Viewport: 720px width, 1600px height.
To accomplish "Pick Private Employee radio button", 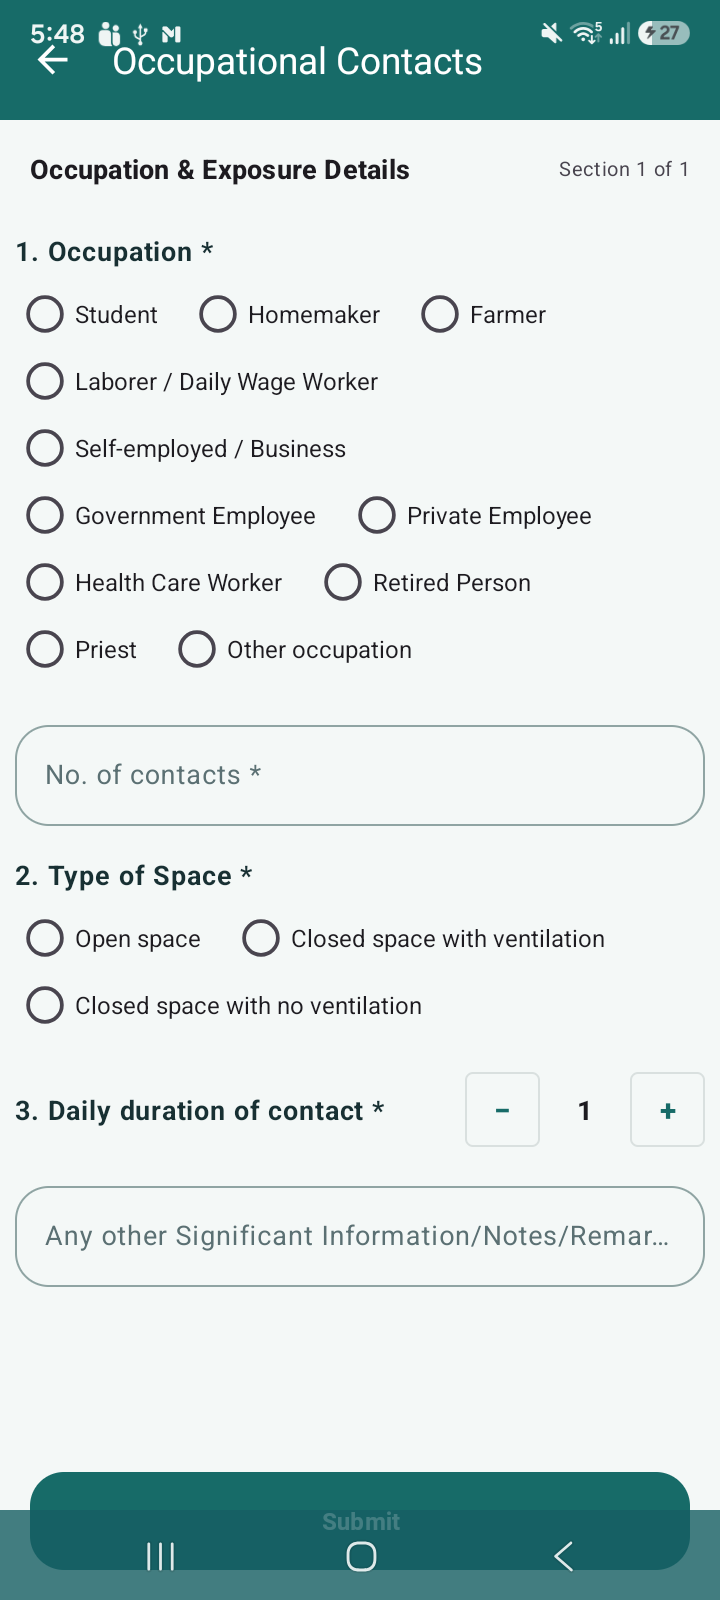I will point(475,515).
